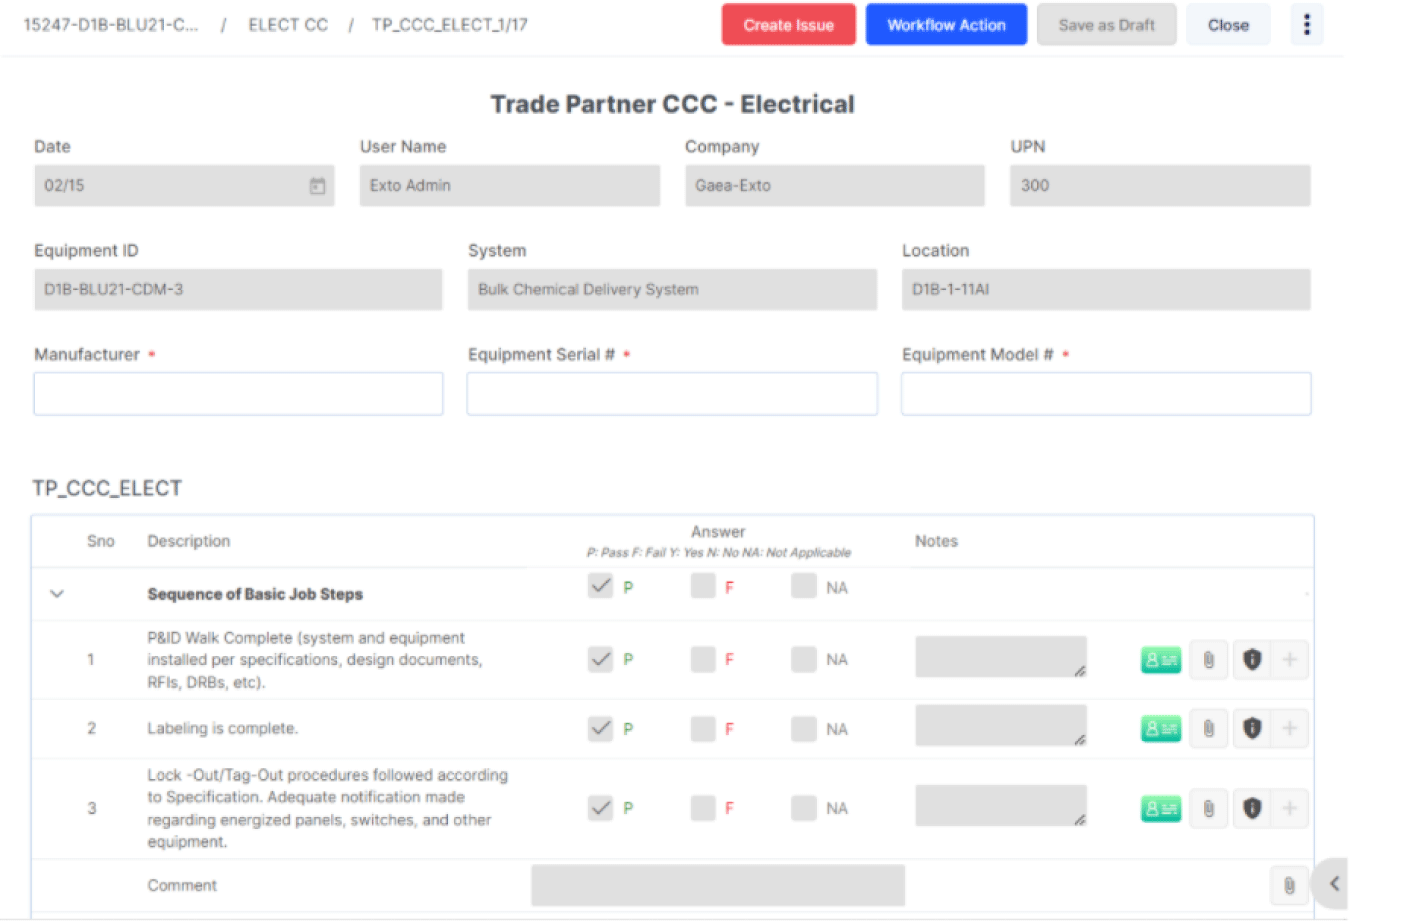
Task: Focus the Manufacturer input field
Action: tap(238, 394)
